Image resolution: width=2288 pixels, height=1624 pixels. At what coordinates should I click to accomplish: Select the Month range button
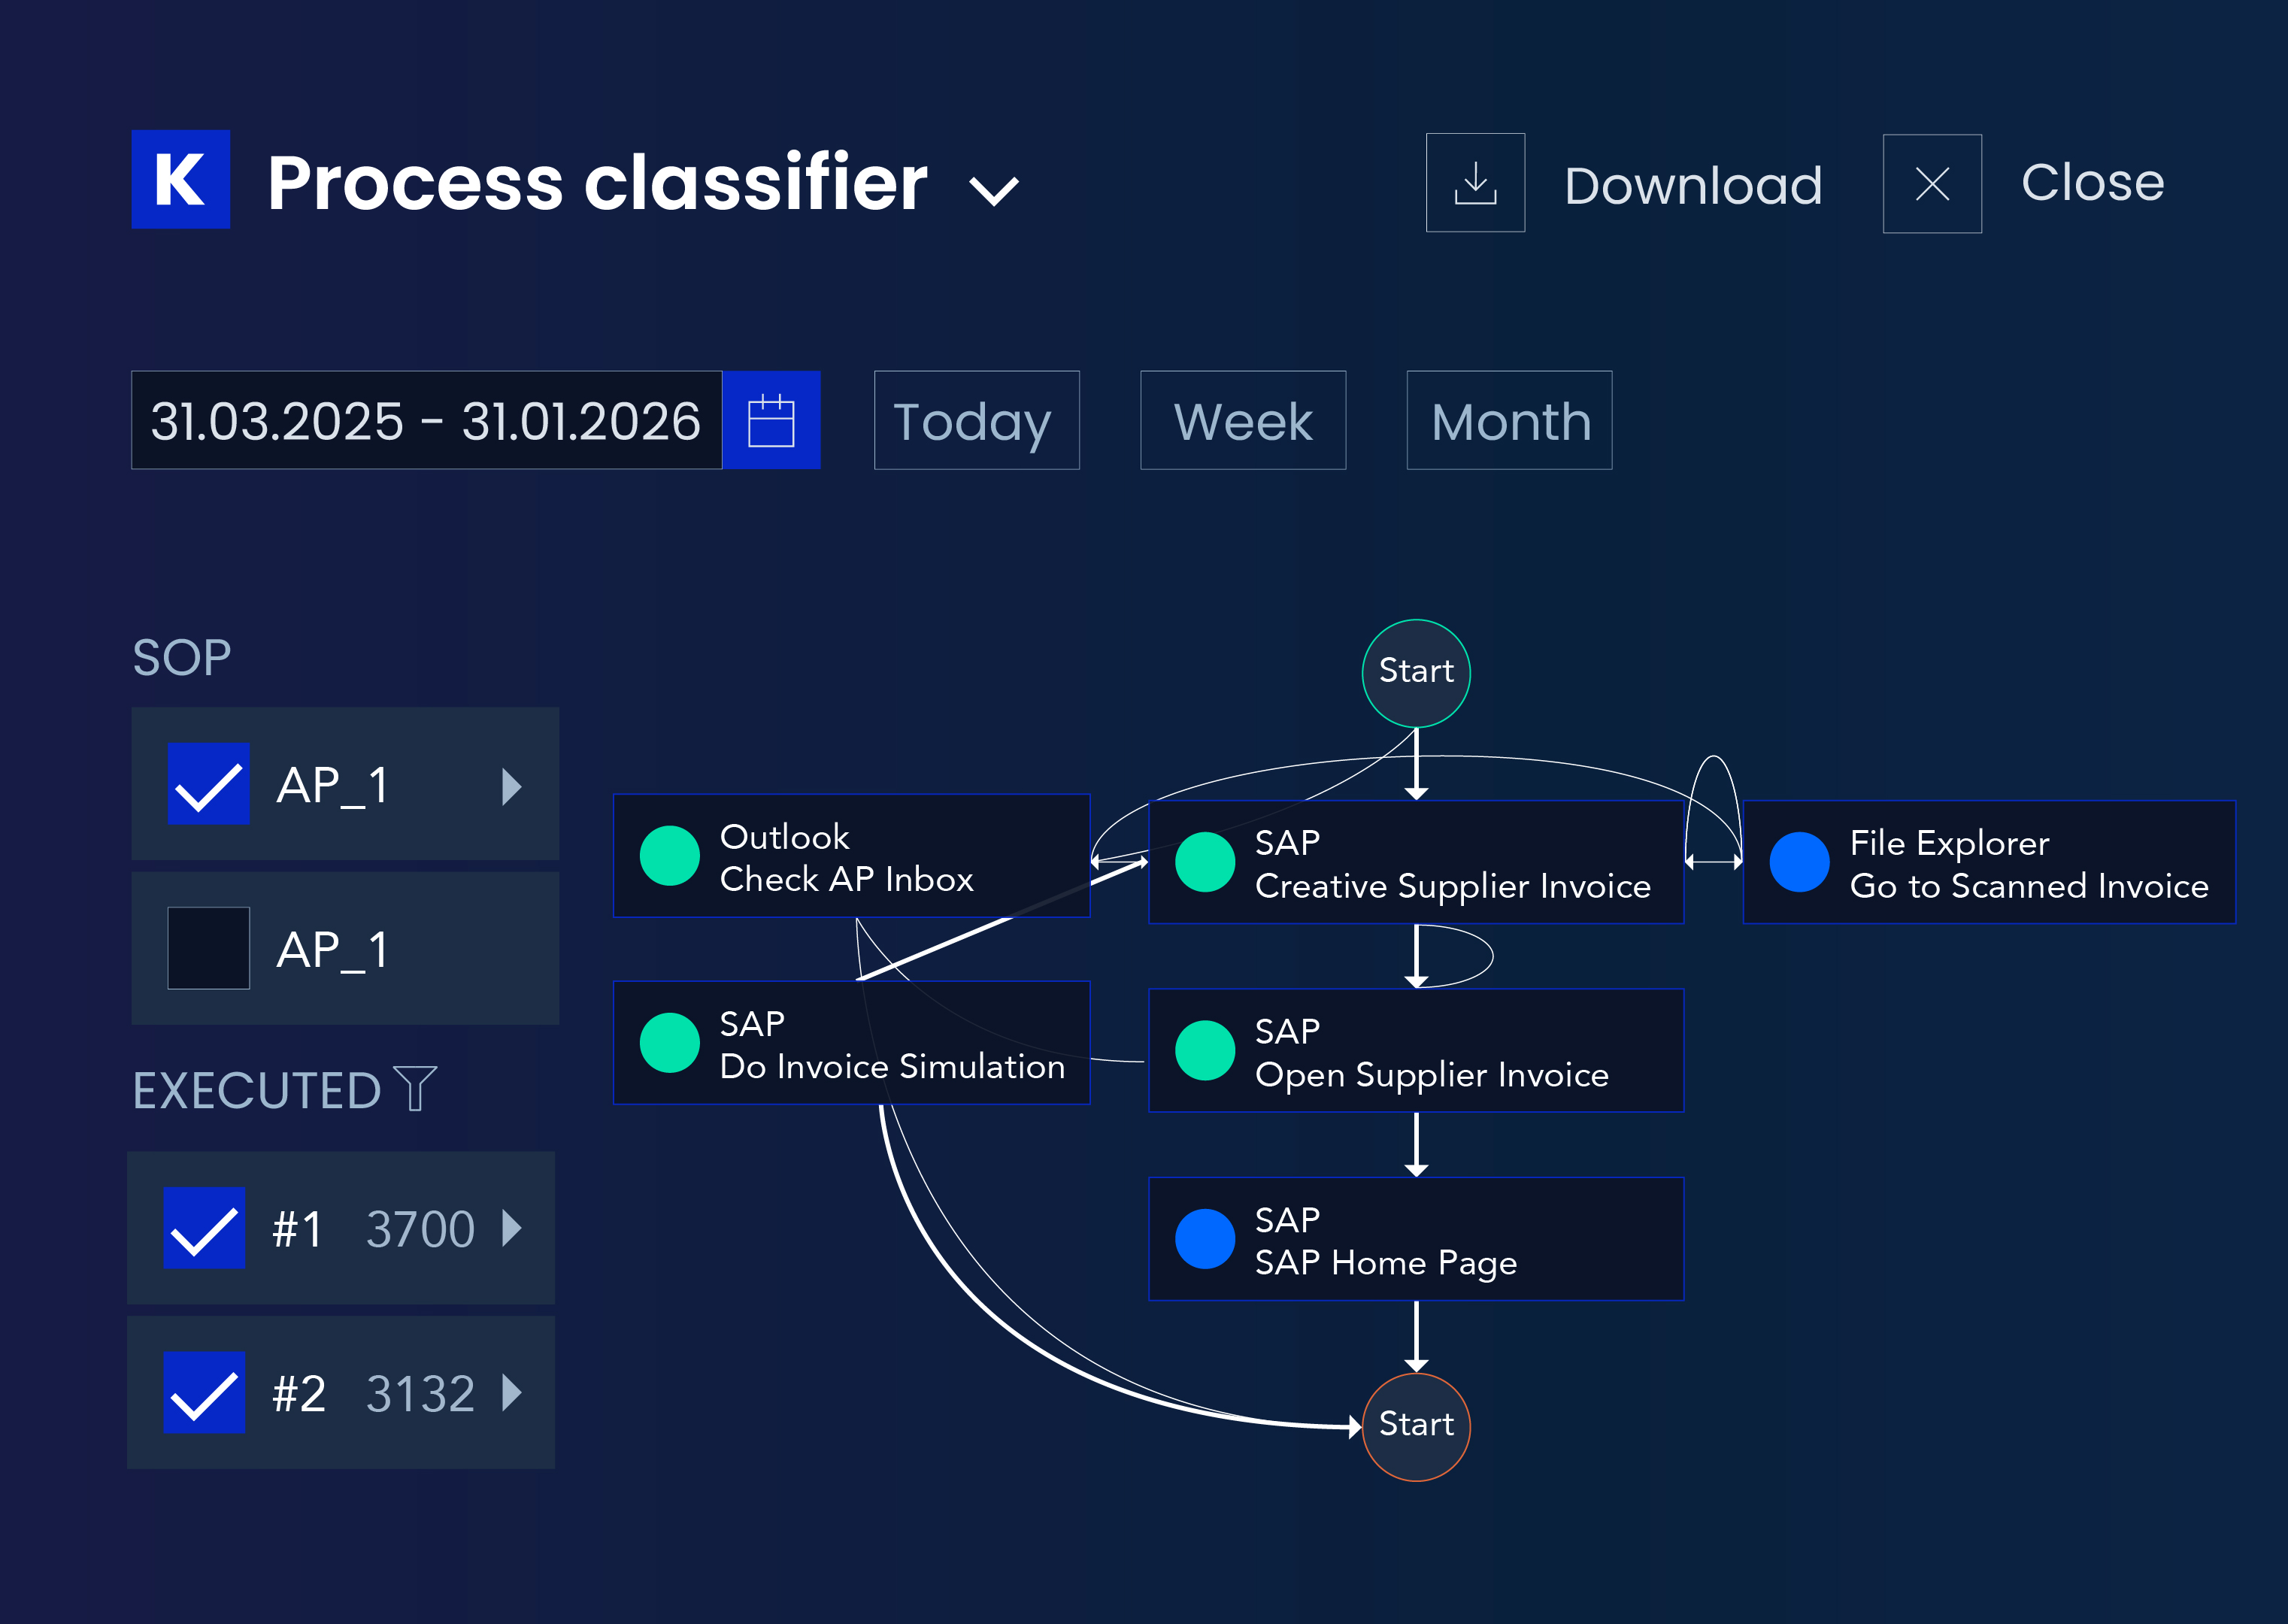click(x=1509, y=420)
